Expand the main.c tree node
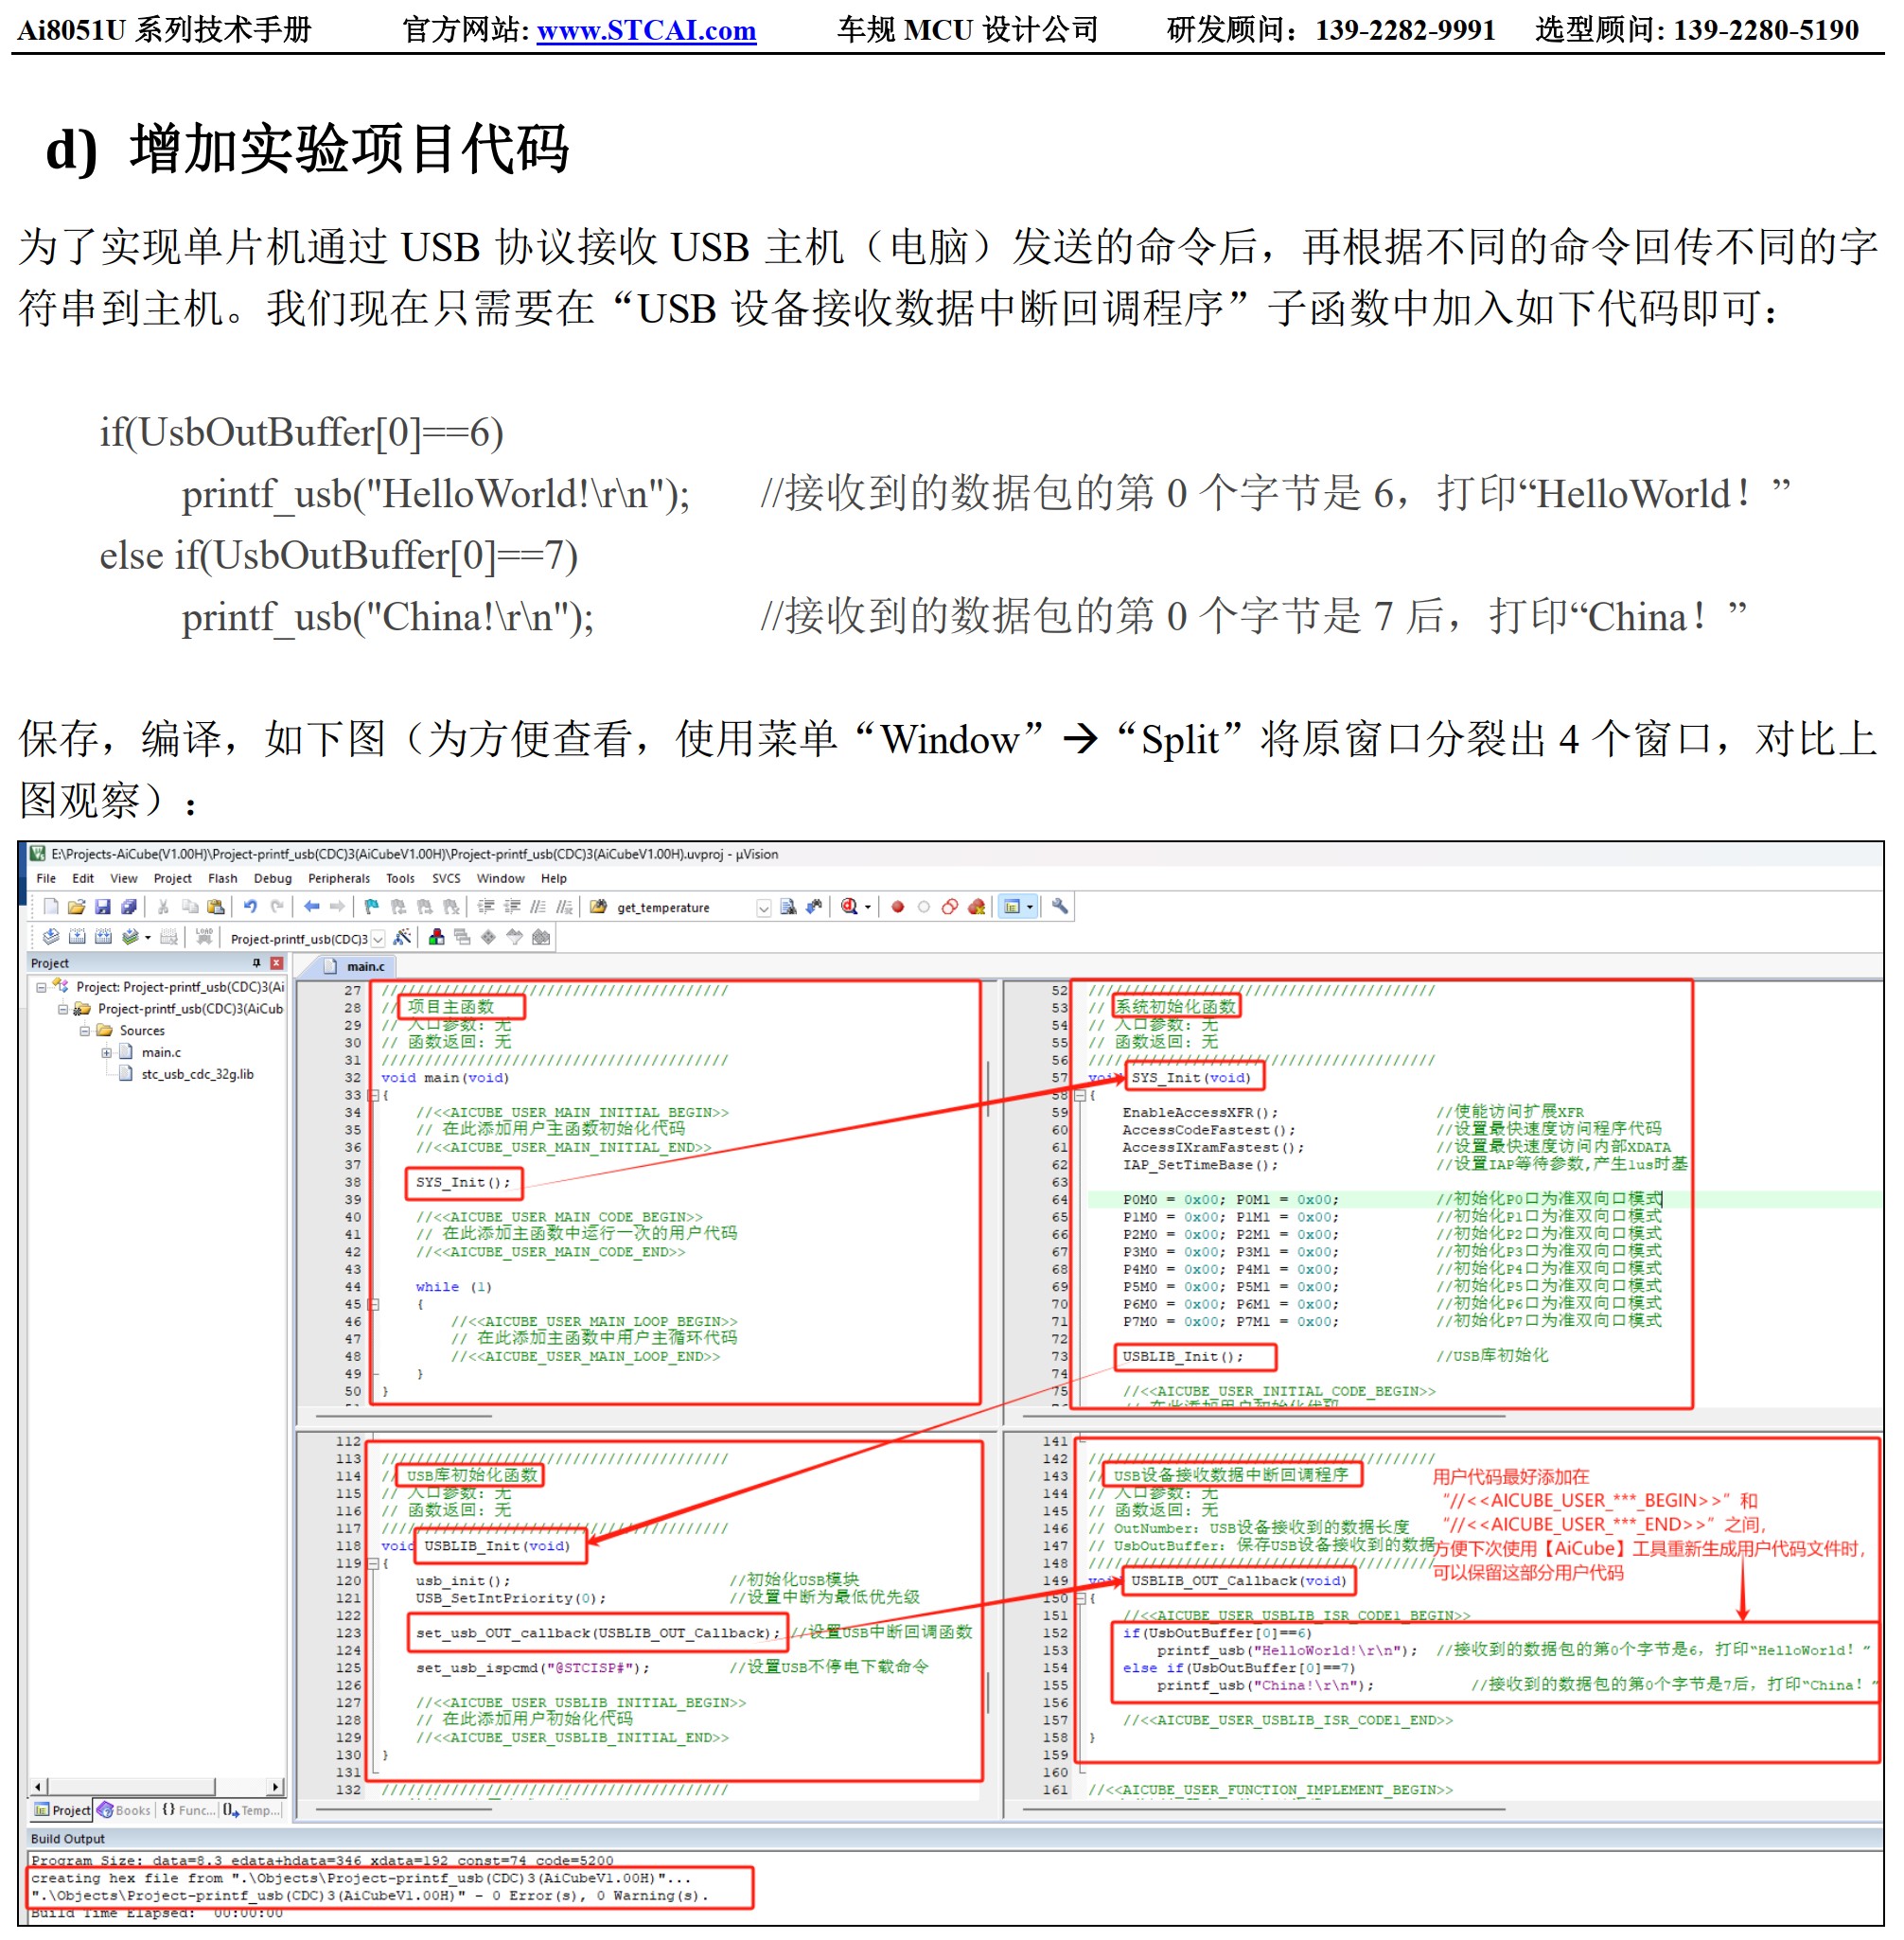The width and height of the screenshot is (1904, 1940). (107, 1053)
